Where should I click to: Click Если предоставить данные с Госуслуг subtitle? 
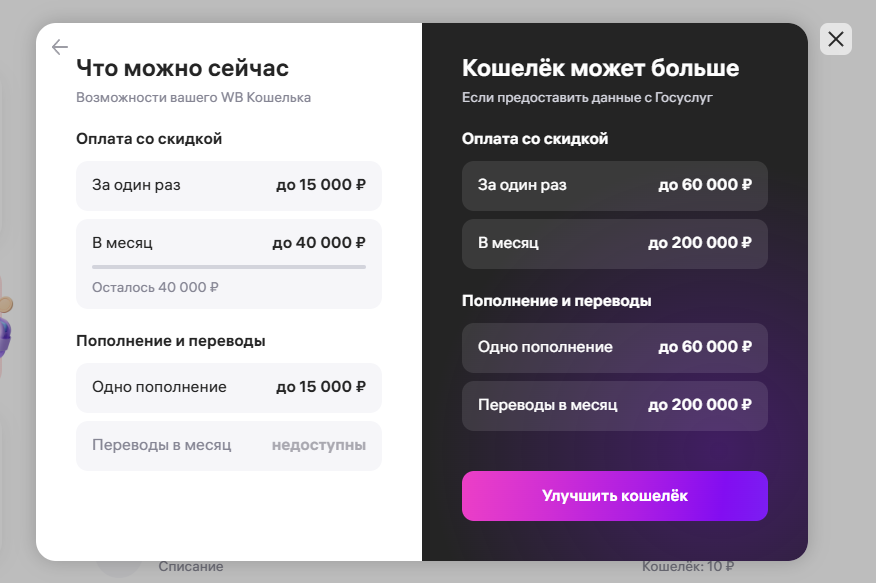[x=587, y=98]
